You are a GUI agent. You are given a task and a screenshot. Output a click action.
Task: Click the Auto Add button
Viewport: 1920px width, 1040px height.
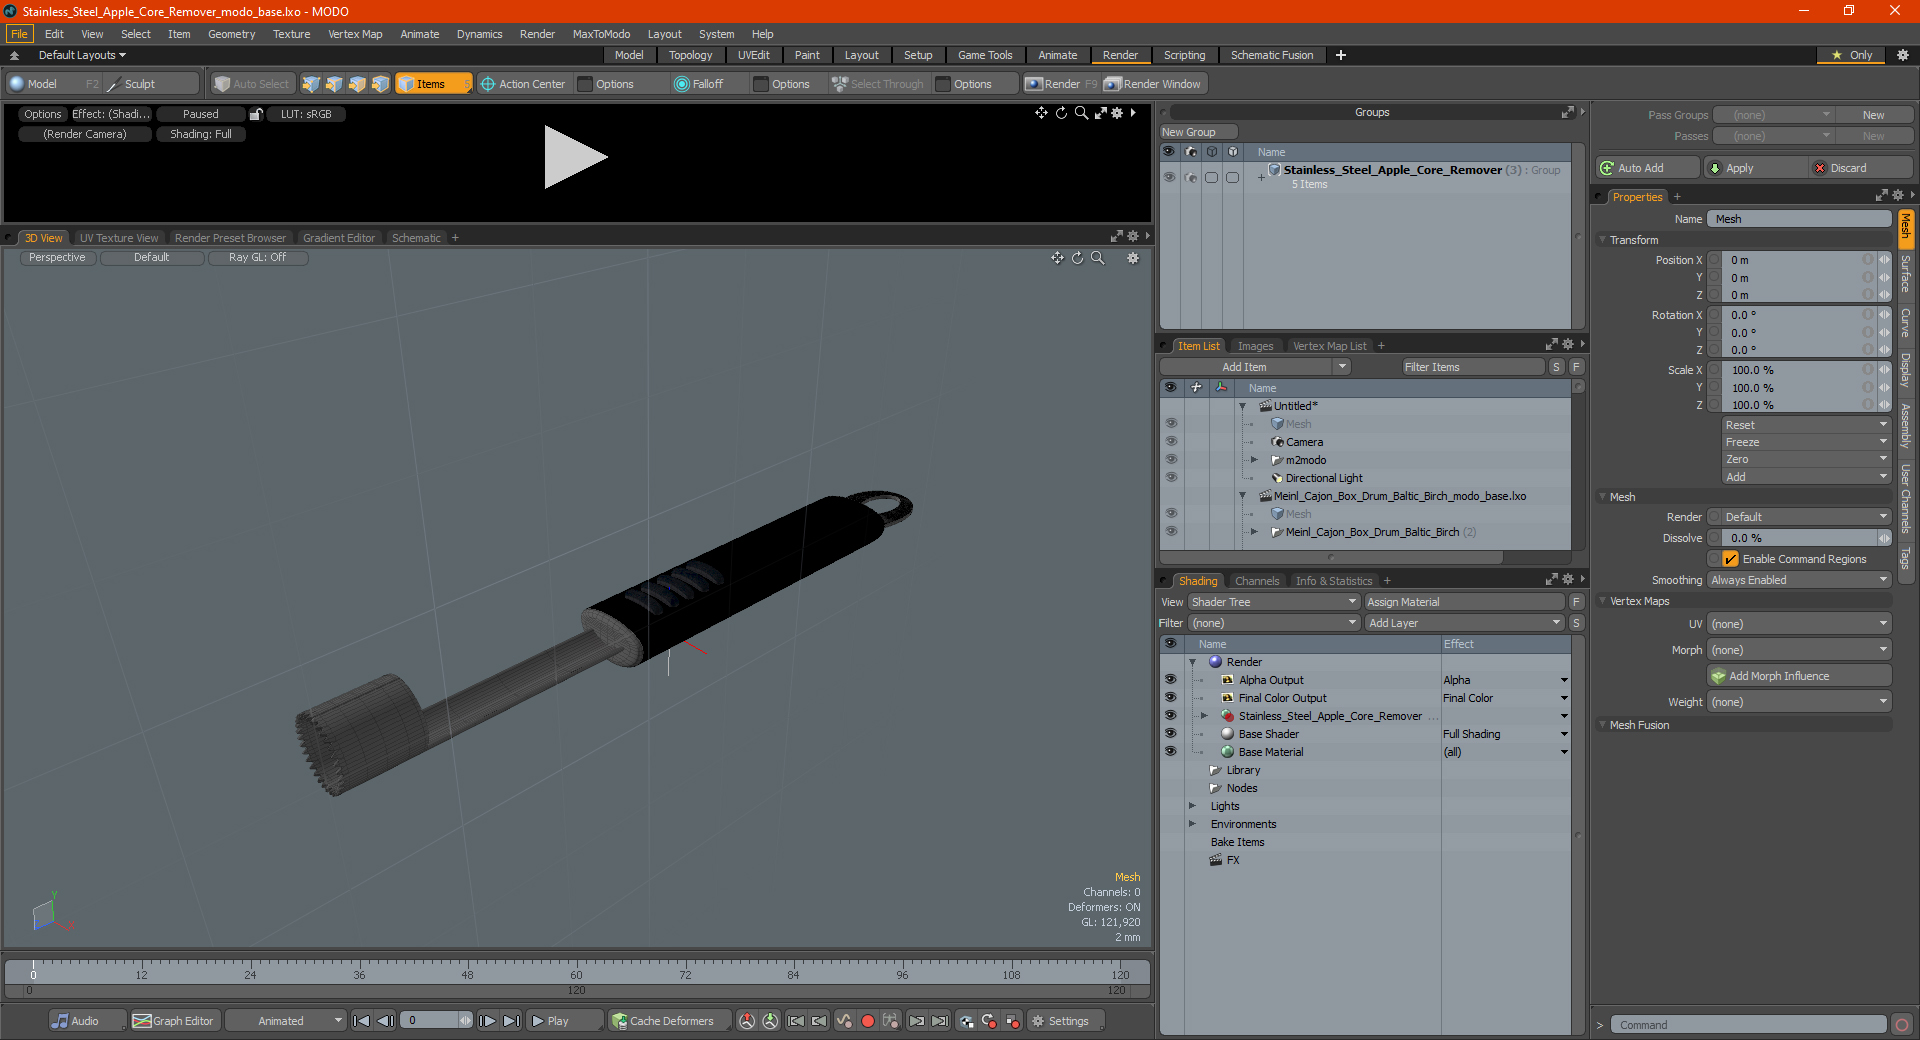pos(1648,168)
